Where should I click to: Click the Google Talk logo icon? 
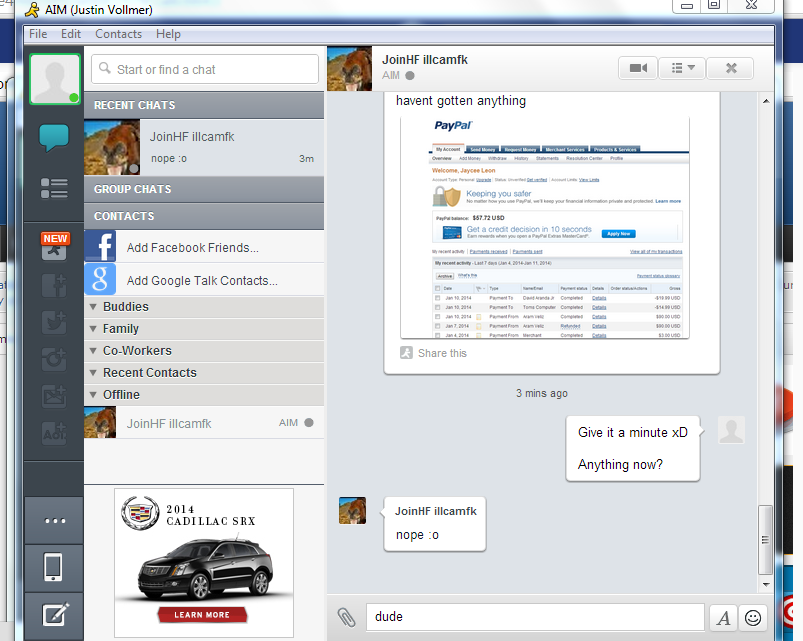point(100,279)
